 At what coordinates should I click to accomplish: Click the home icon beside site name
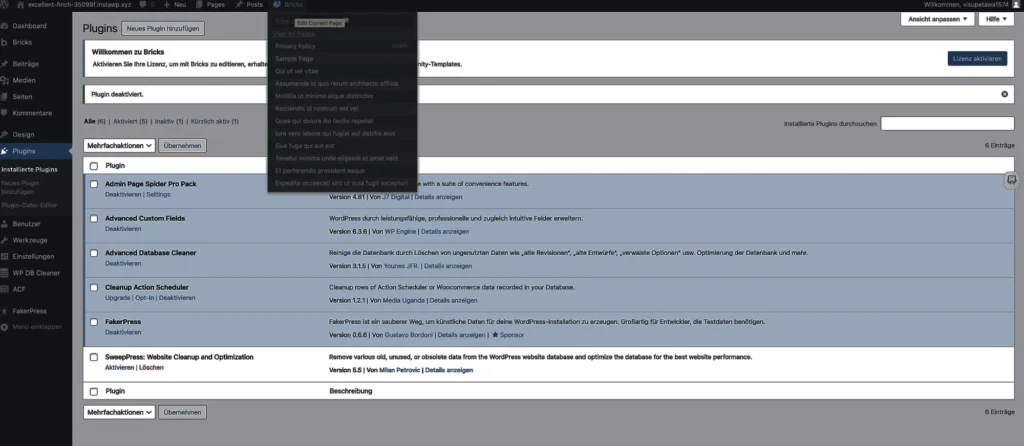click(20, 5)
